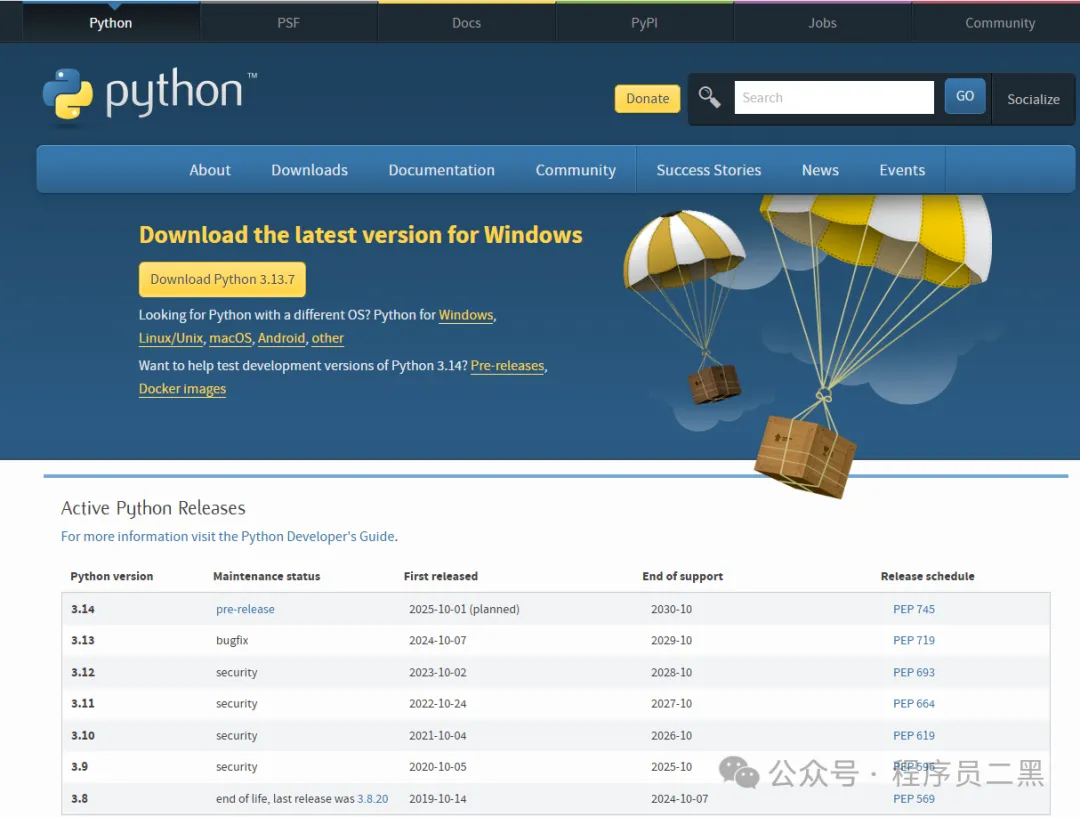This screenshot has height=817, width=1080.
Task: Open the Docker images link
Action: [182, 389]
